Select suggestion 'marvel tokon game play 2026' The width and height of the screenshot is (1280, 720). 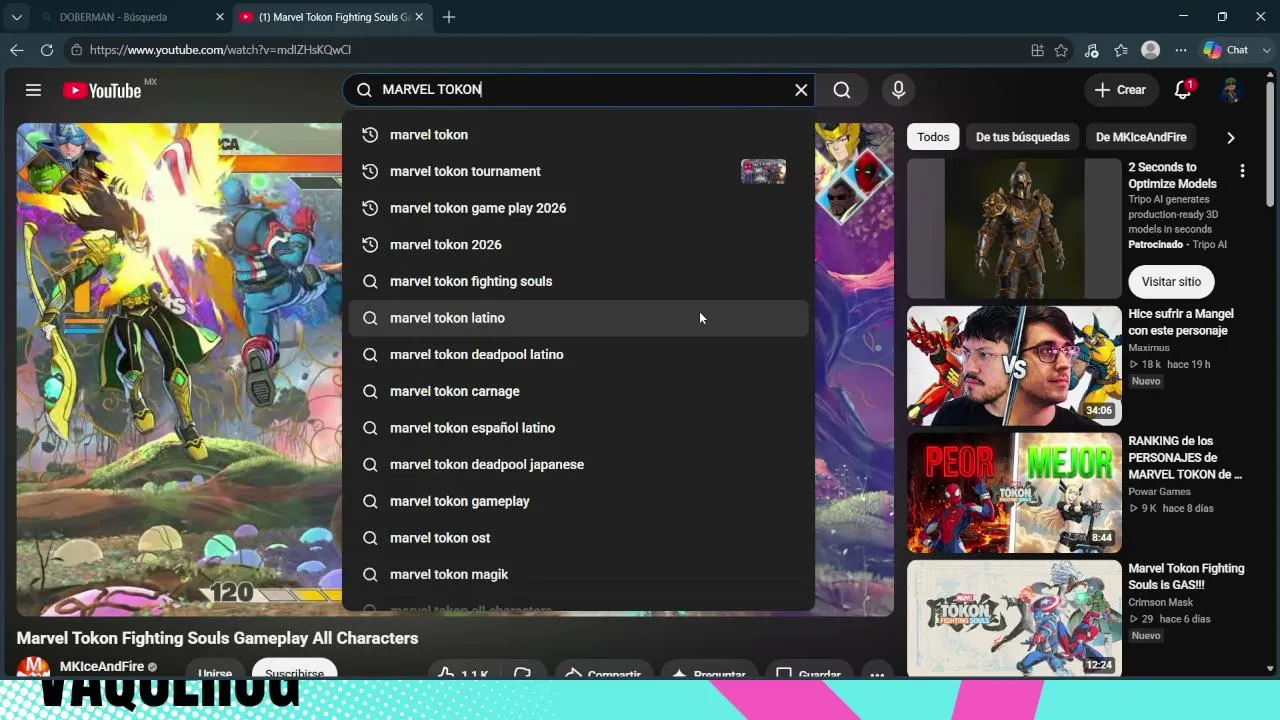click(579, 208)
